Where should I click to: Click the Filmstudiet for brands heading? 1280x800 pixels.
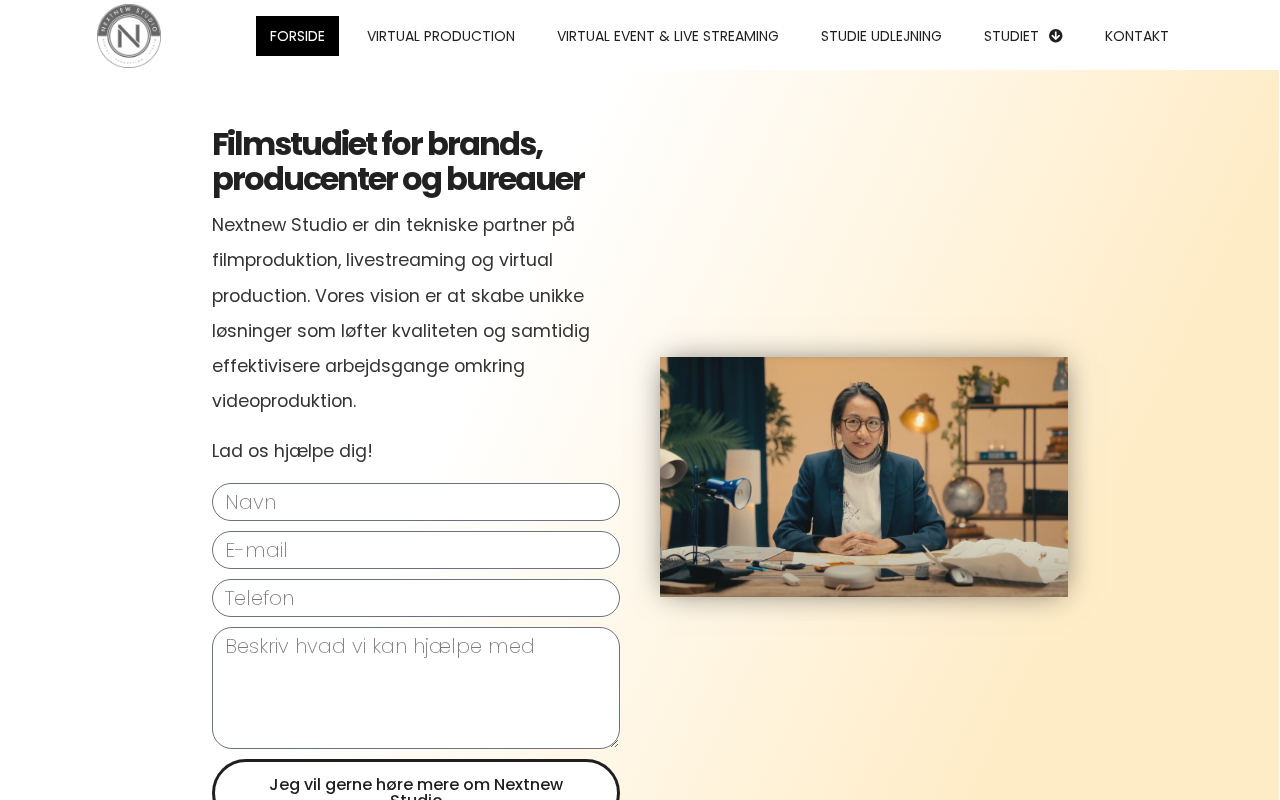pyautogui.click(x=398, y=161)
